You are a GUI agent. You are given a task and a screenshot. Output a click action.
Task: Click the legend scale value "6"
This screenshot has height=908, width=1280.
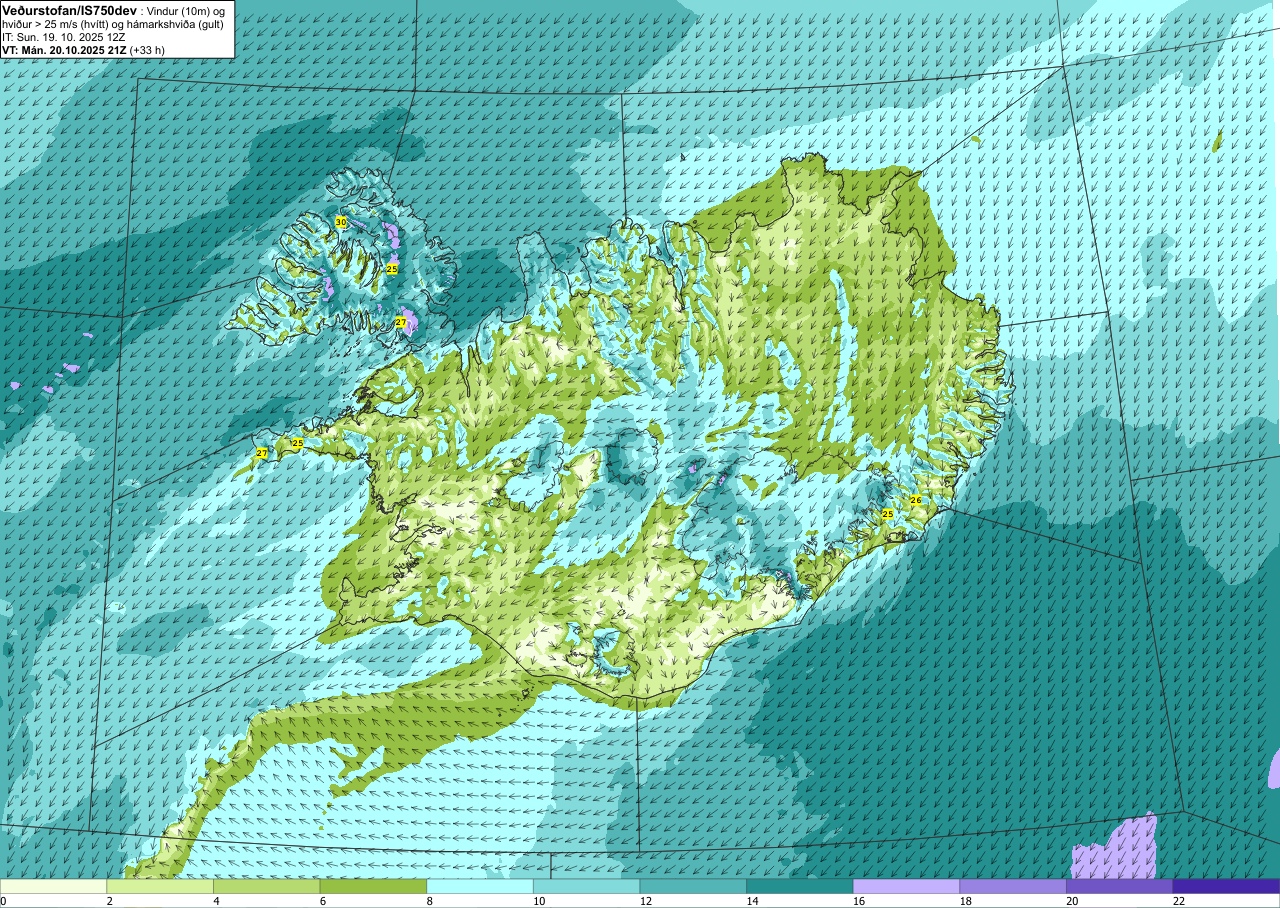click(322, 901)
